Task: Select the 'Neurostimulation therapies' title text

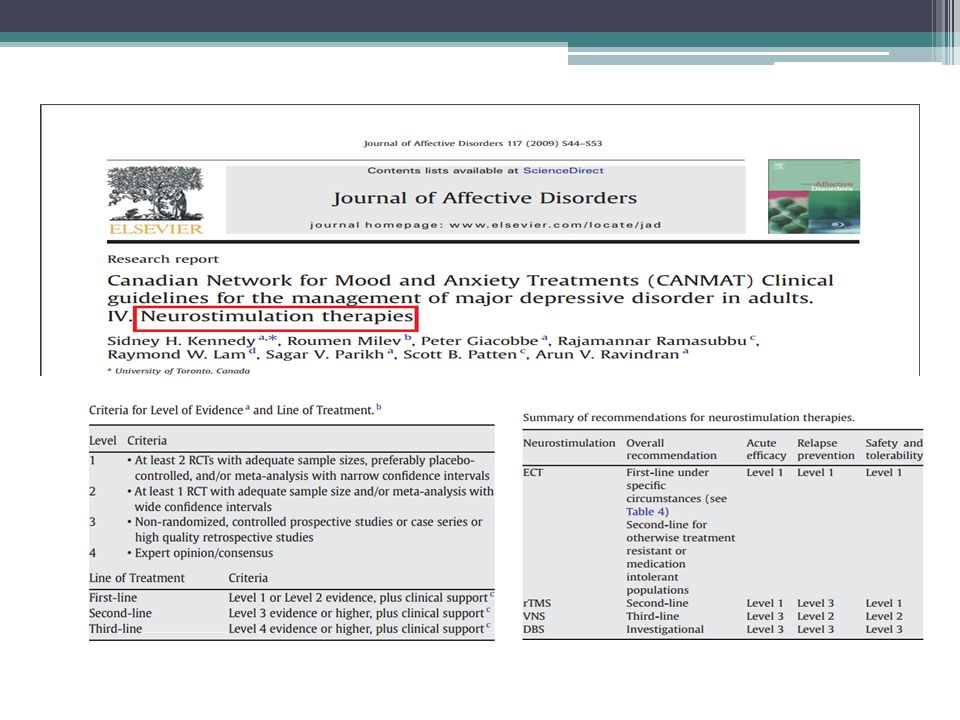Action: point(277,317)
